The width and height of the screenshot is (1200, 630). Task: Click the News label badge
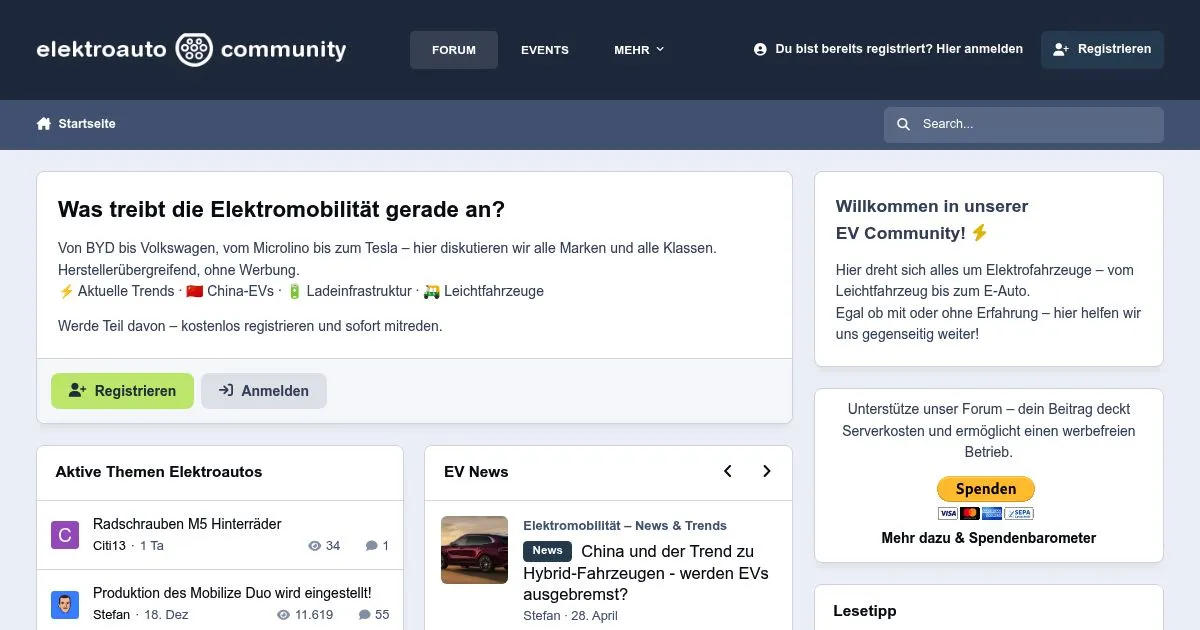pyautogui.click(x=547, y=551)
